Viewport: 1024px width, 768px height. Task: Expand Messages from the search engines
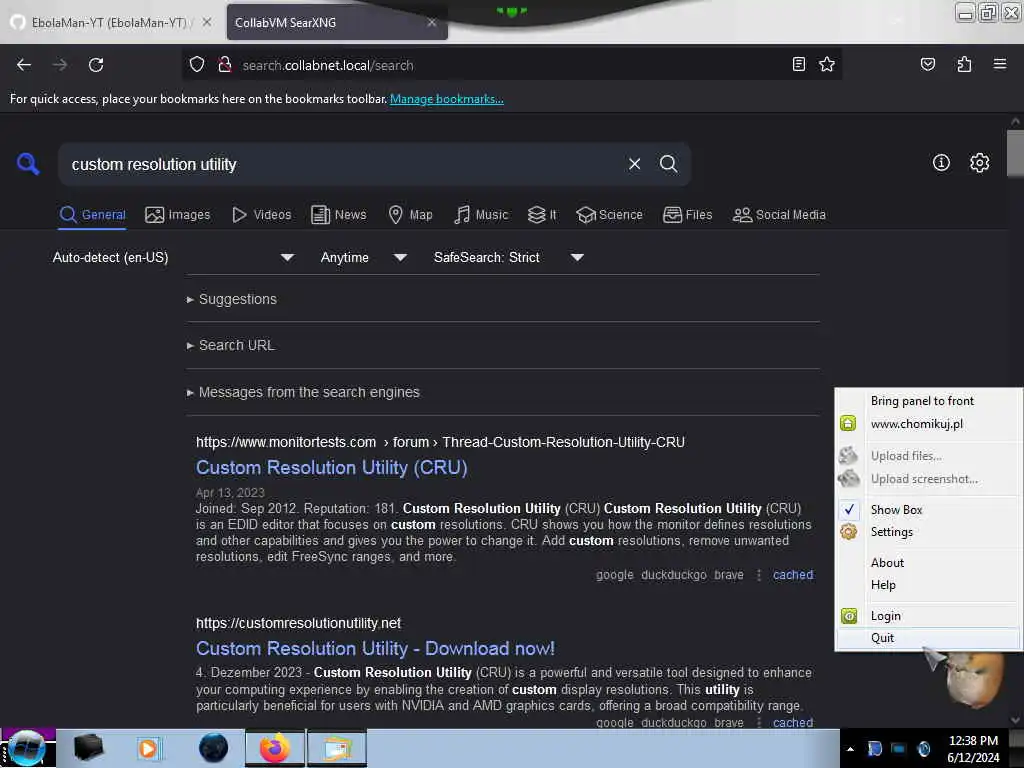(x=303, y=392)
